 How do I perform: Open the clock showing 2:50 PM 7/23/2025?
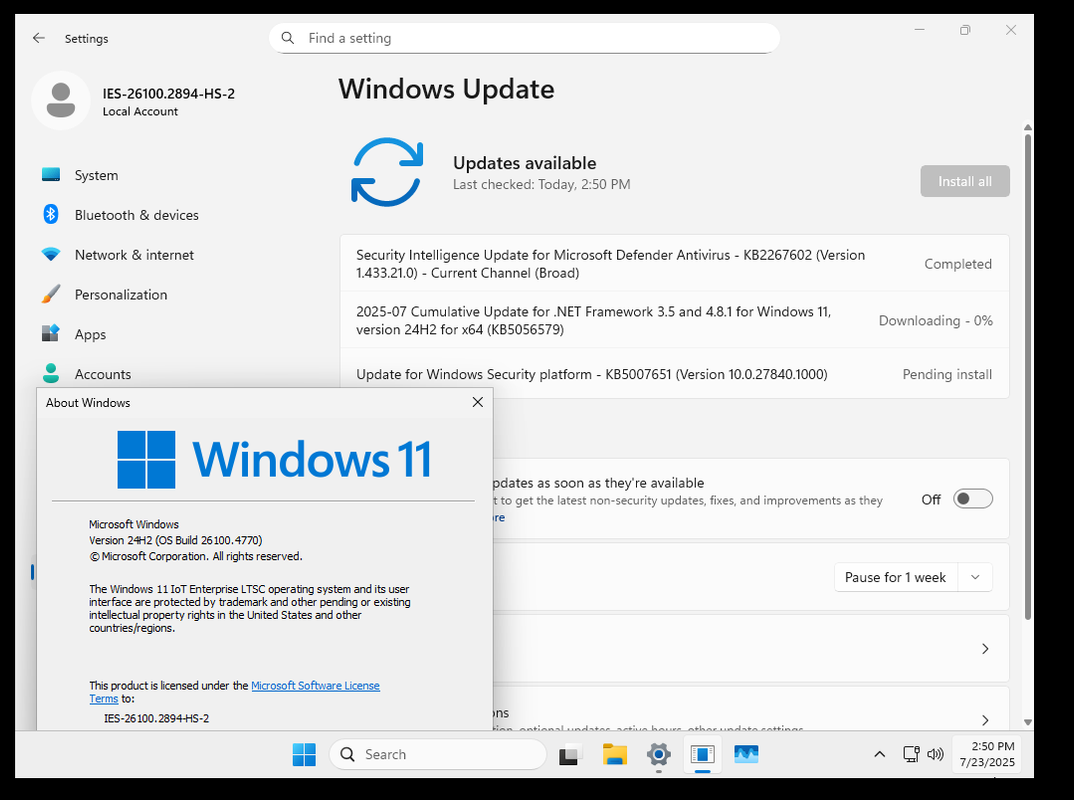[x=987, y=754]
